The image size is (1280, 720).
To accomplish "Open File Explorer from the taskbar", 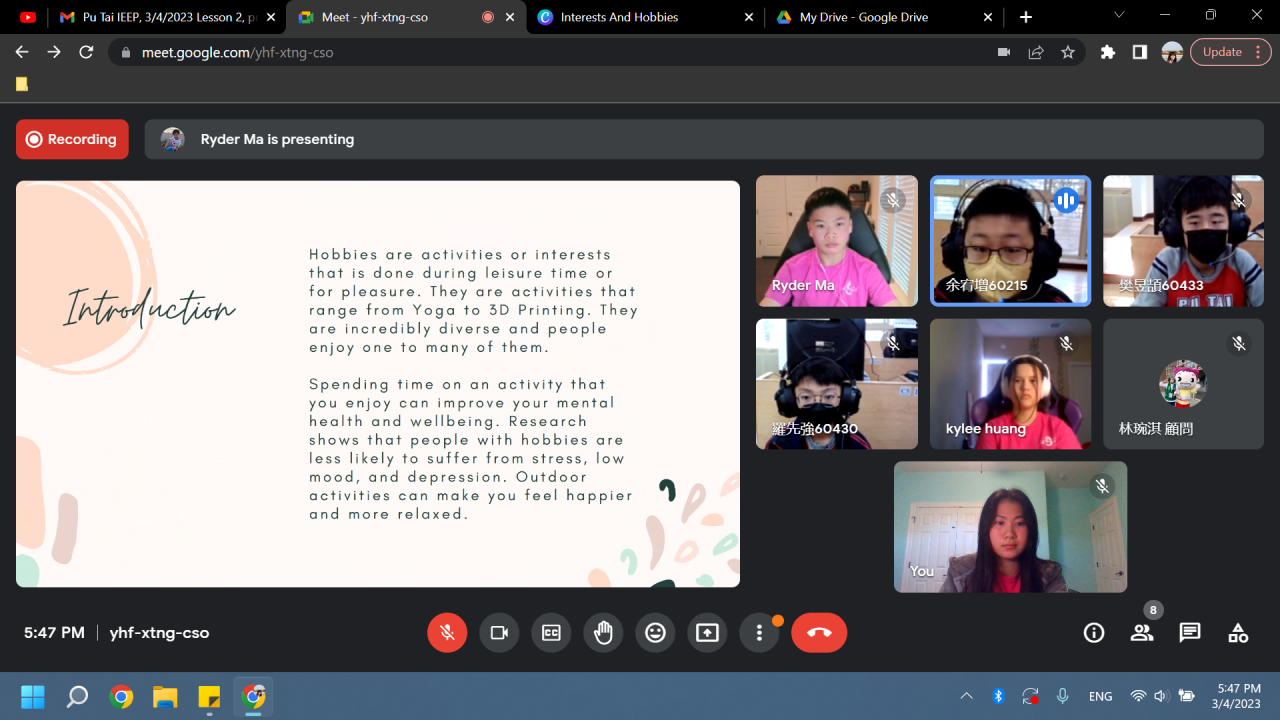I will tap(165, 696).
